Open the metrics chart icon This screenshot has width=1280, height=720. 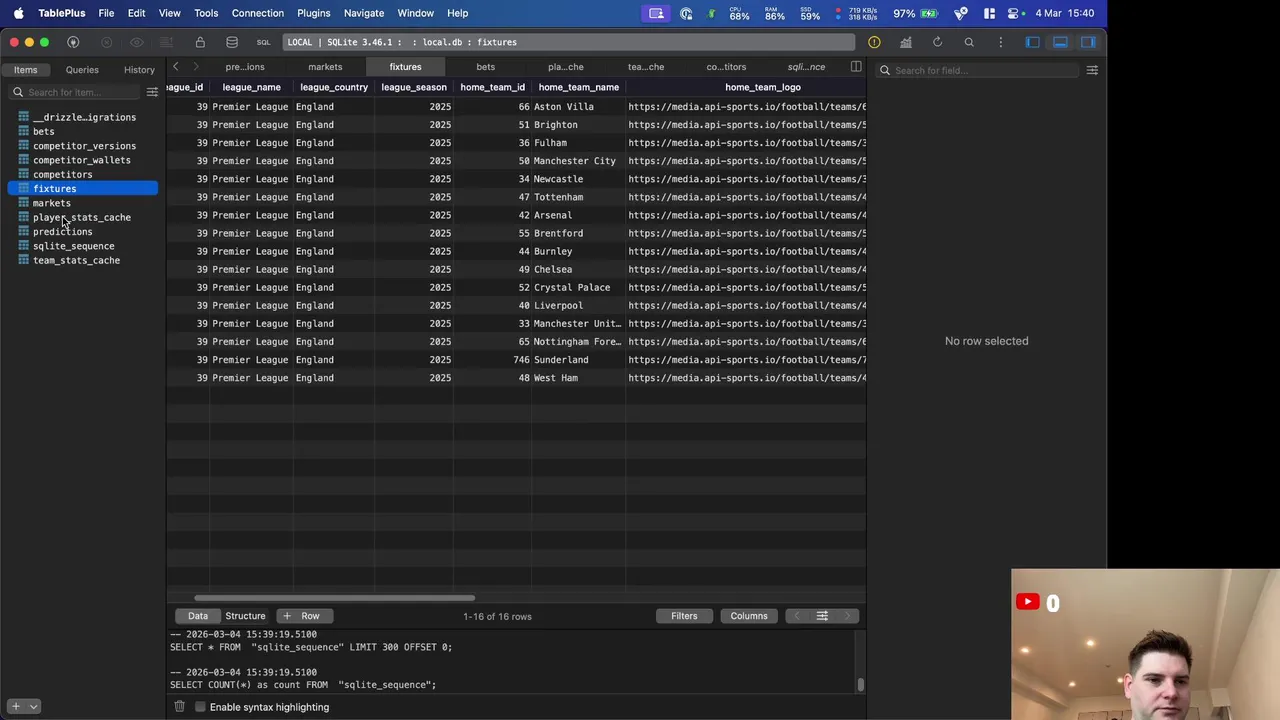coord(906,42)
